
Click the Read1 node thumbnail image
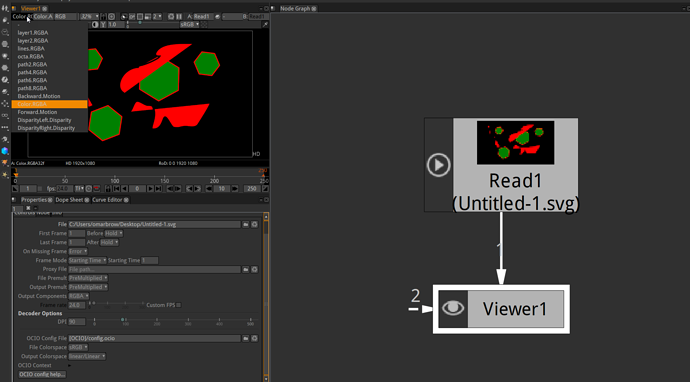[515, 143]
